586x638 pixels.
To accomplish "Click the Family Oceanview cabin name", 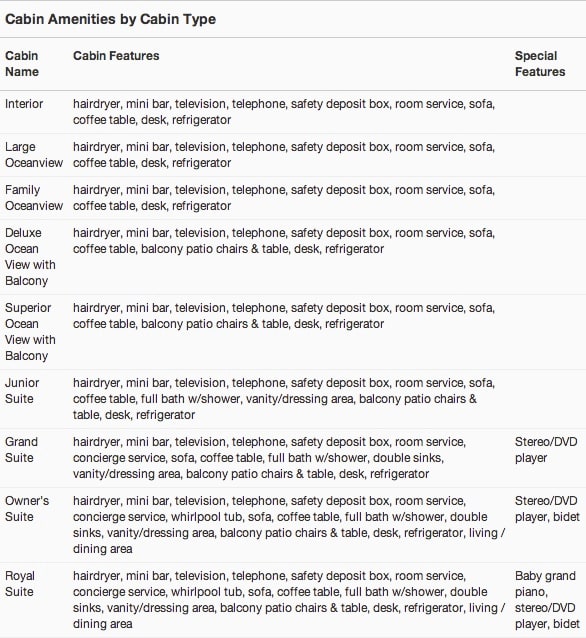I will (34, 198).
